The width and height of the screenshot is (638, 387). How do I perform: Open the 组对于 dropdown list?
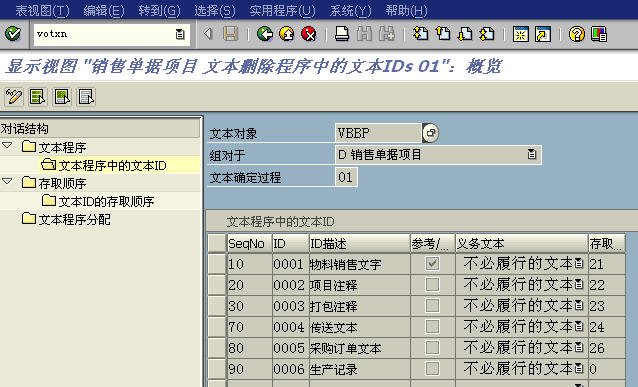(x=531, y=154)
